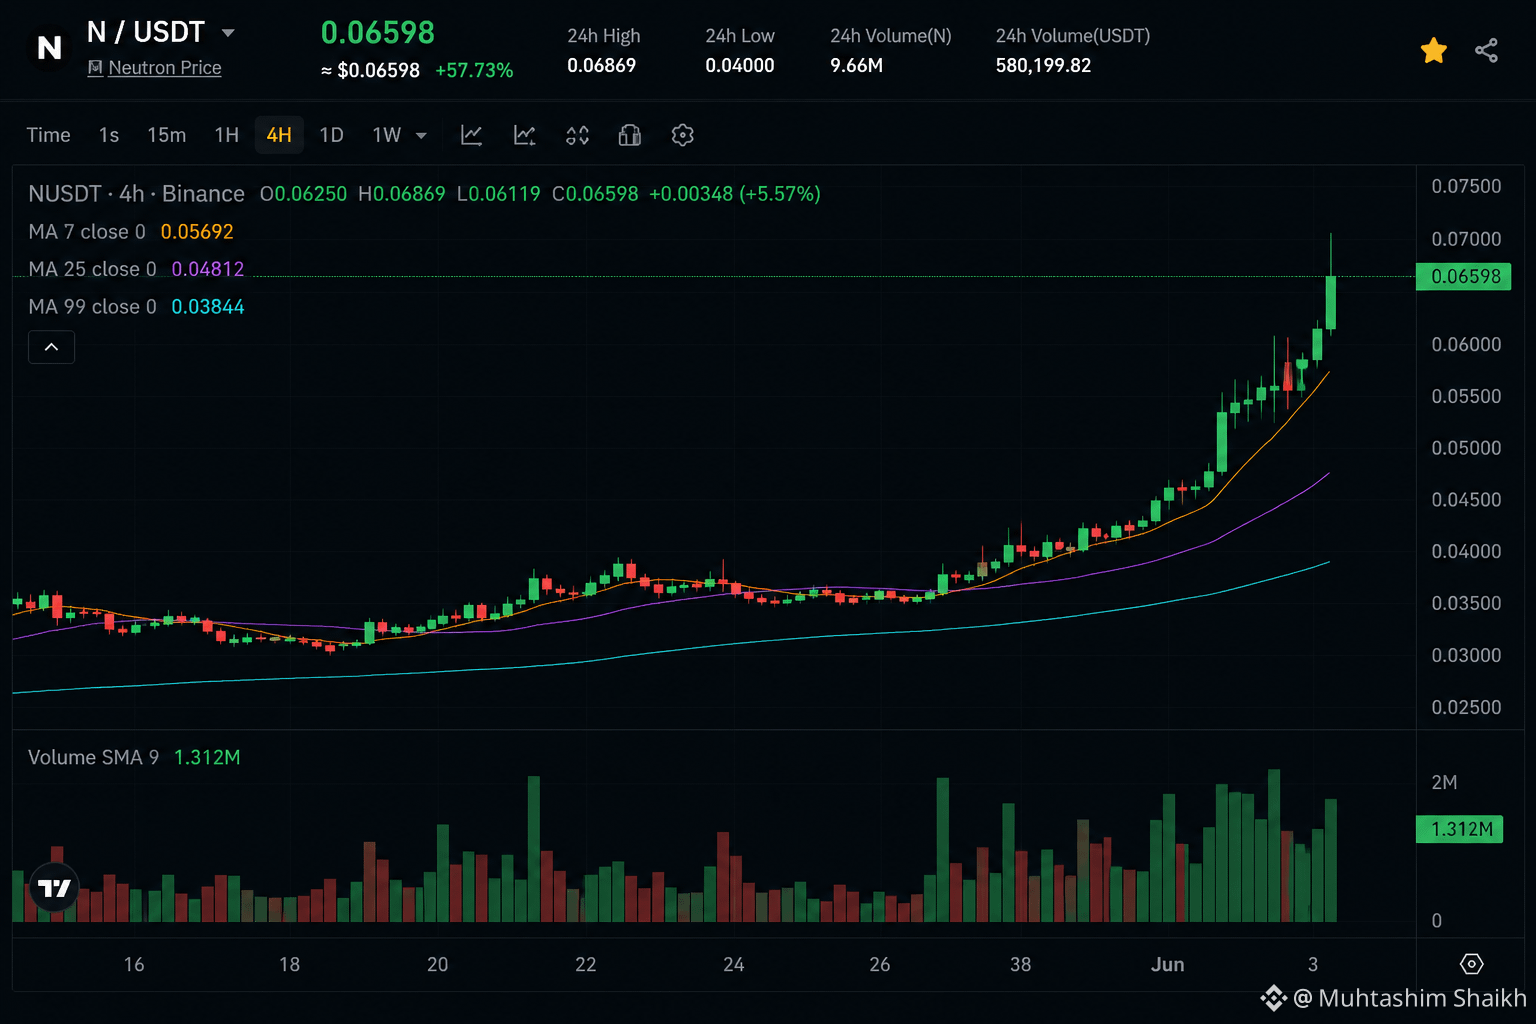Click the 24h Low value 0.04000

[740, 66]
